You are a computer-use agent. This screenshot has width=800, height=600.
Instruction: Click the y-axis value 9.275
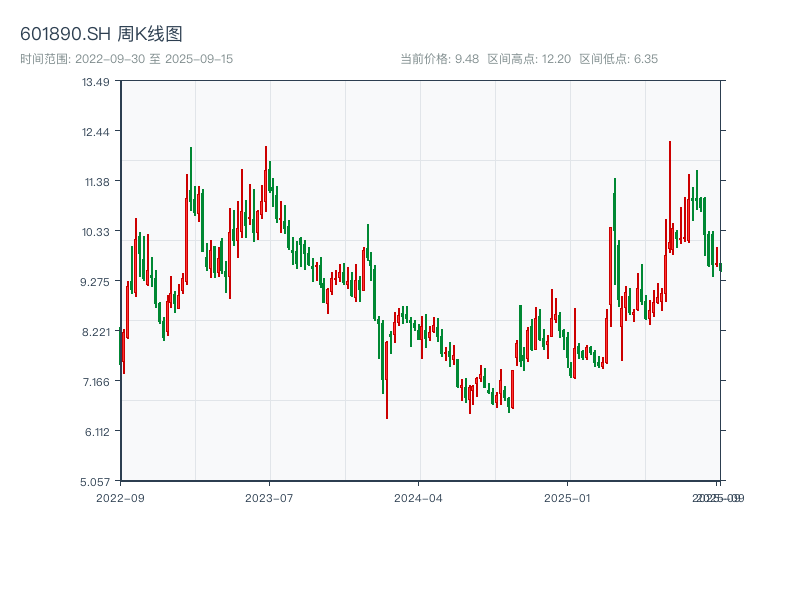click(95, 282)
